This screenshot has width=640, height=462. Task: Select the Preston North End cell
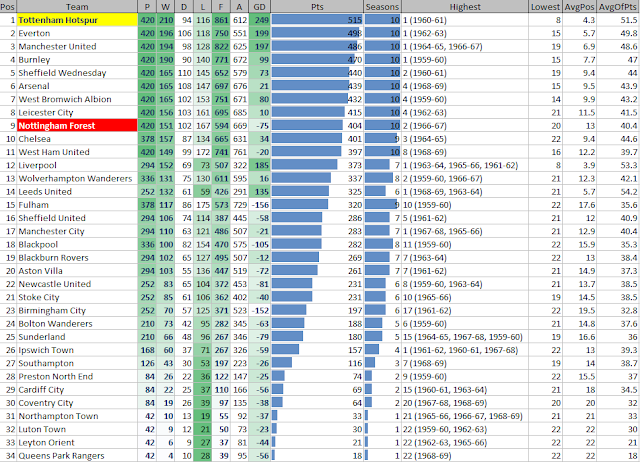pyautogui.click(x=77, y=376)
